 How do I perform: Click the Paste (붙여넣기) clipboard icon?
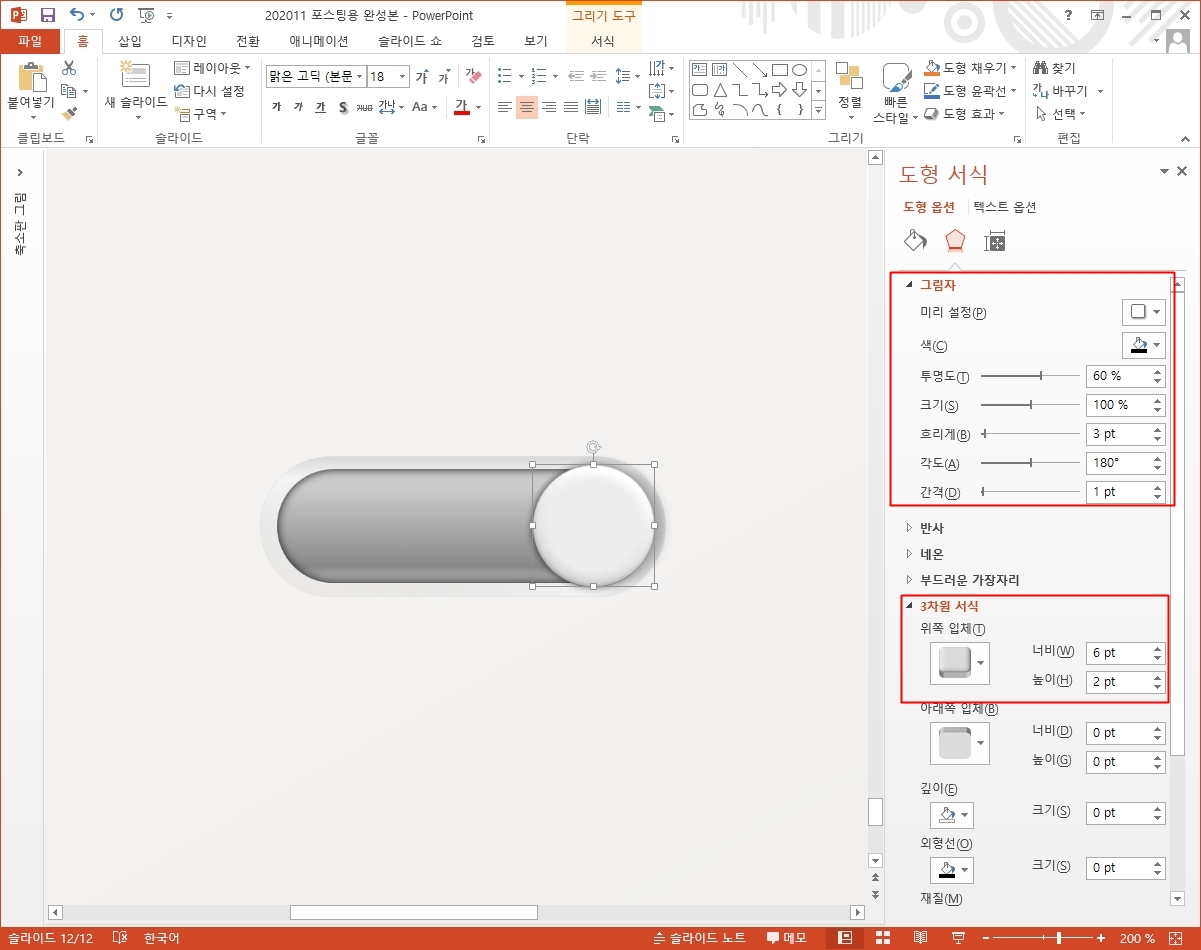pos(31,77)
